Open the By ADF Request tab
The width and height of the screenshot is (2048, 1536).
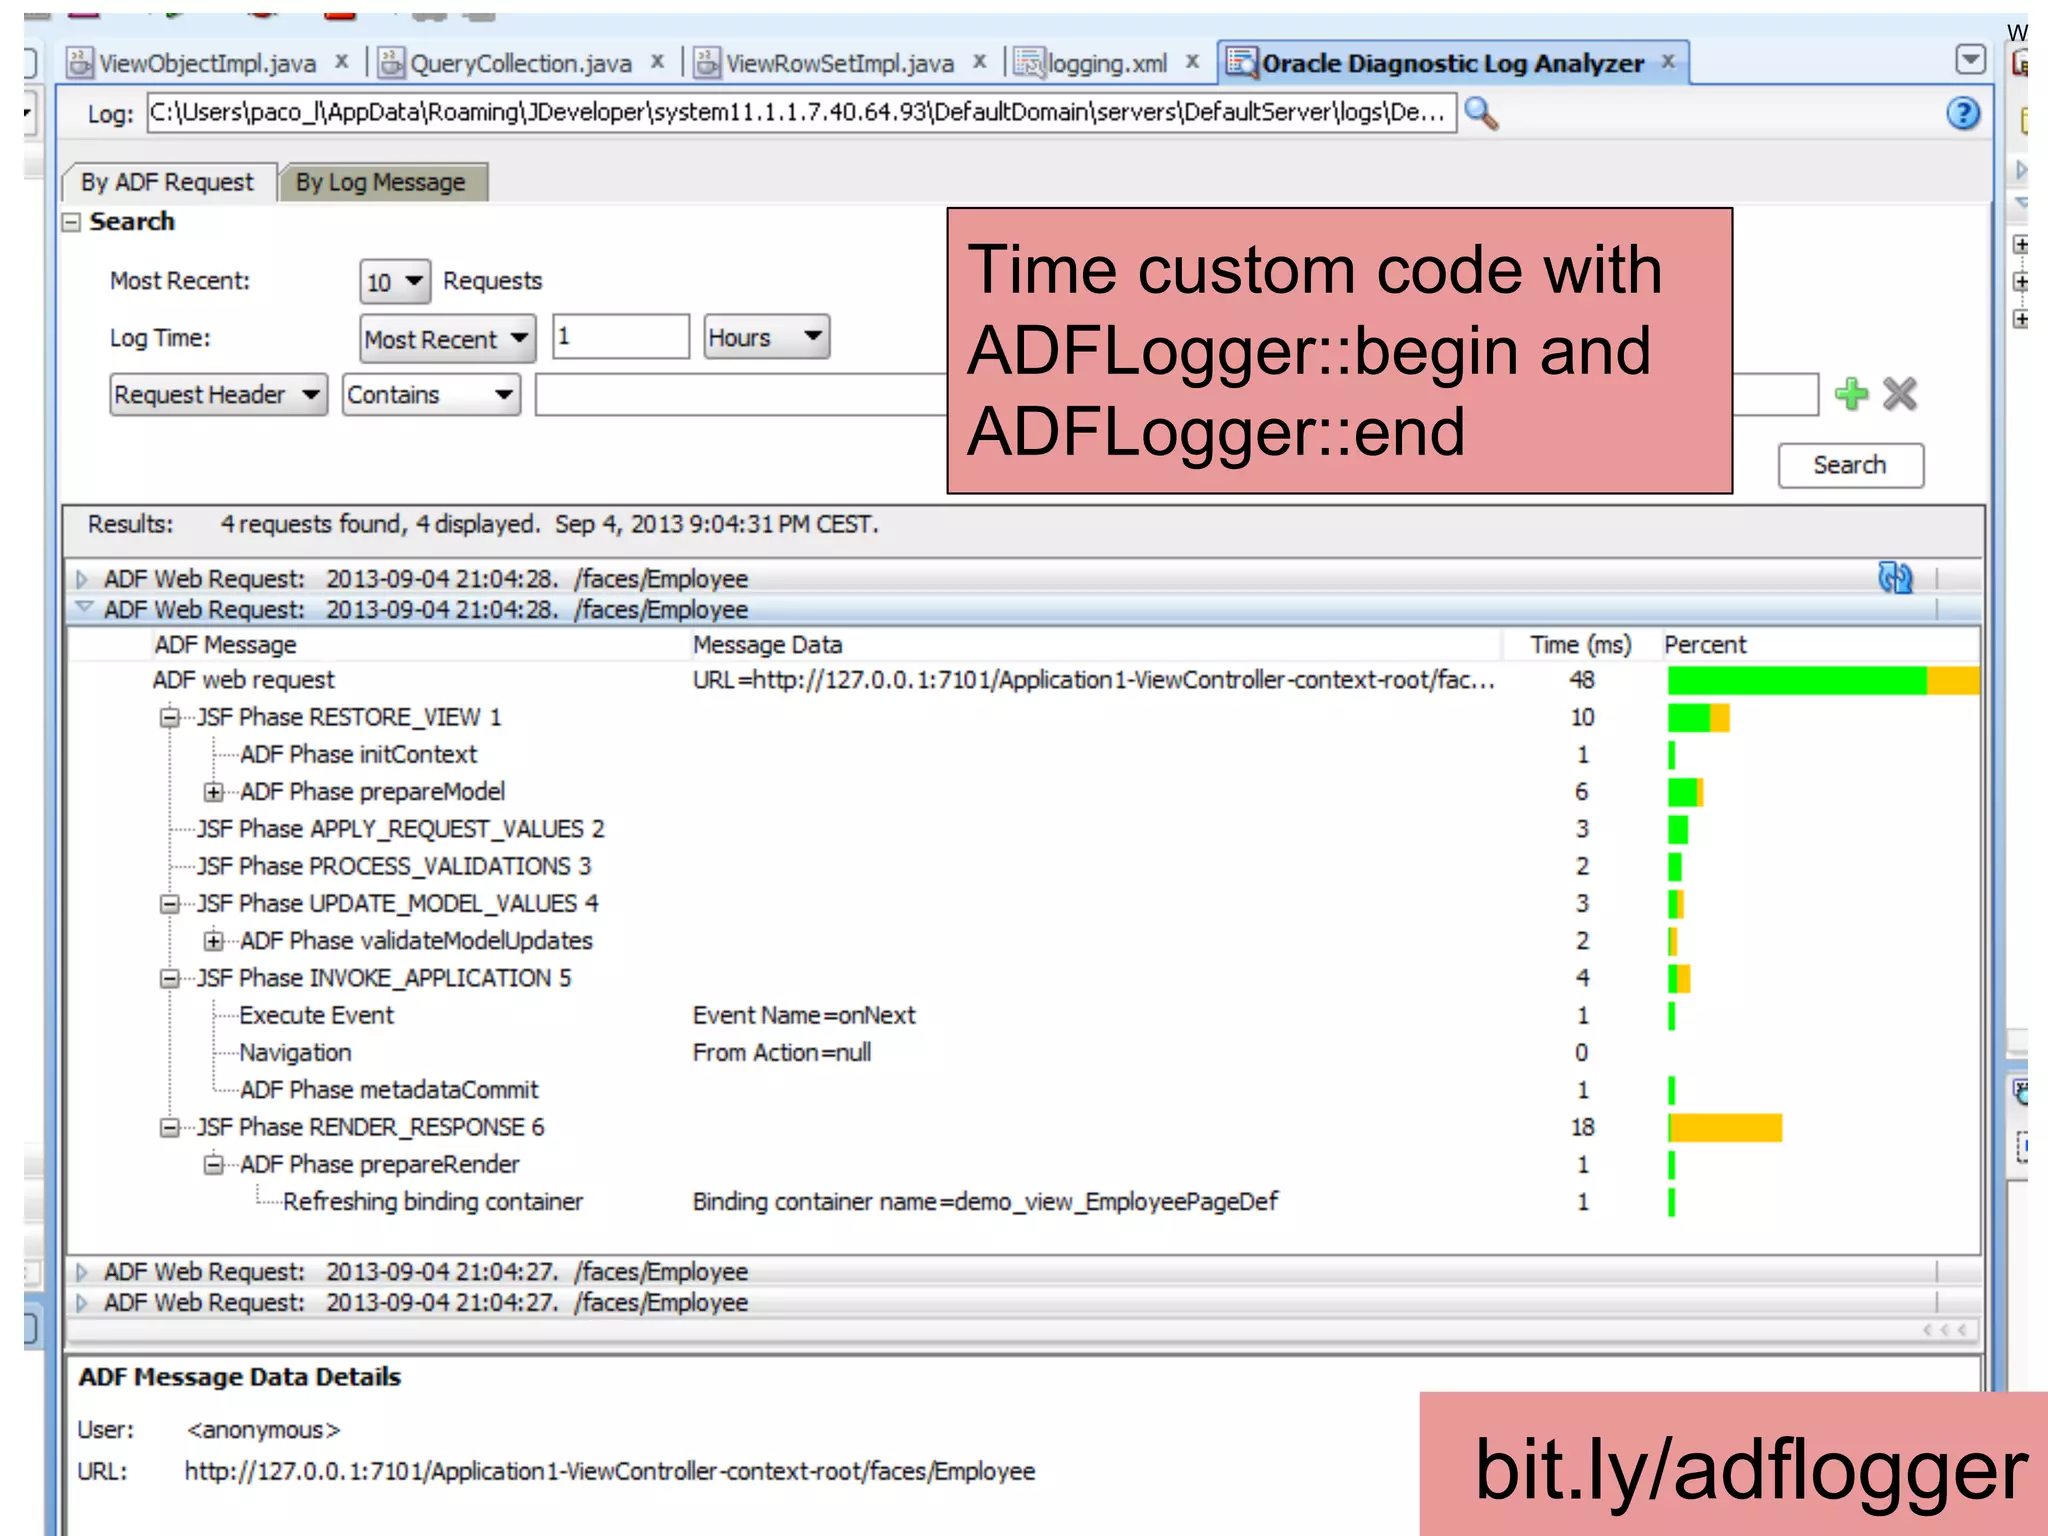coord(168,183)
